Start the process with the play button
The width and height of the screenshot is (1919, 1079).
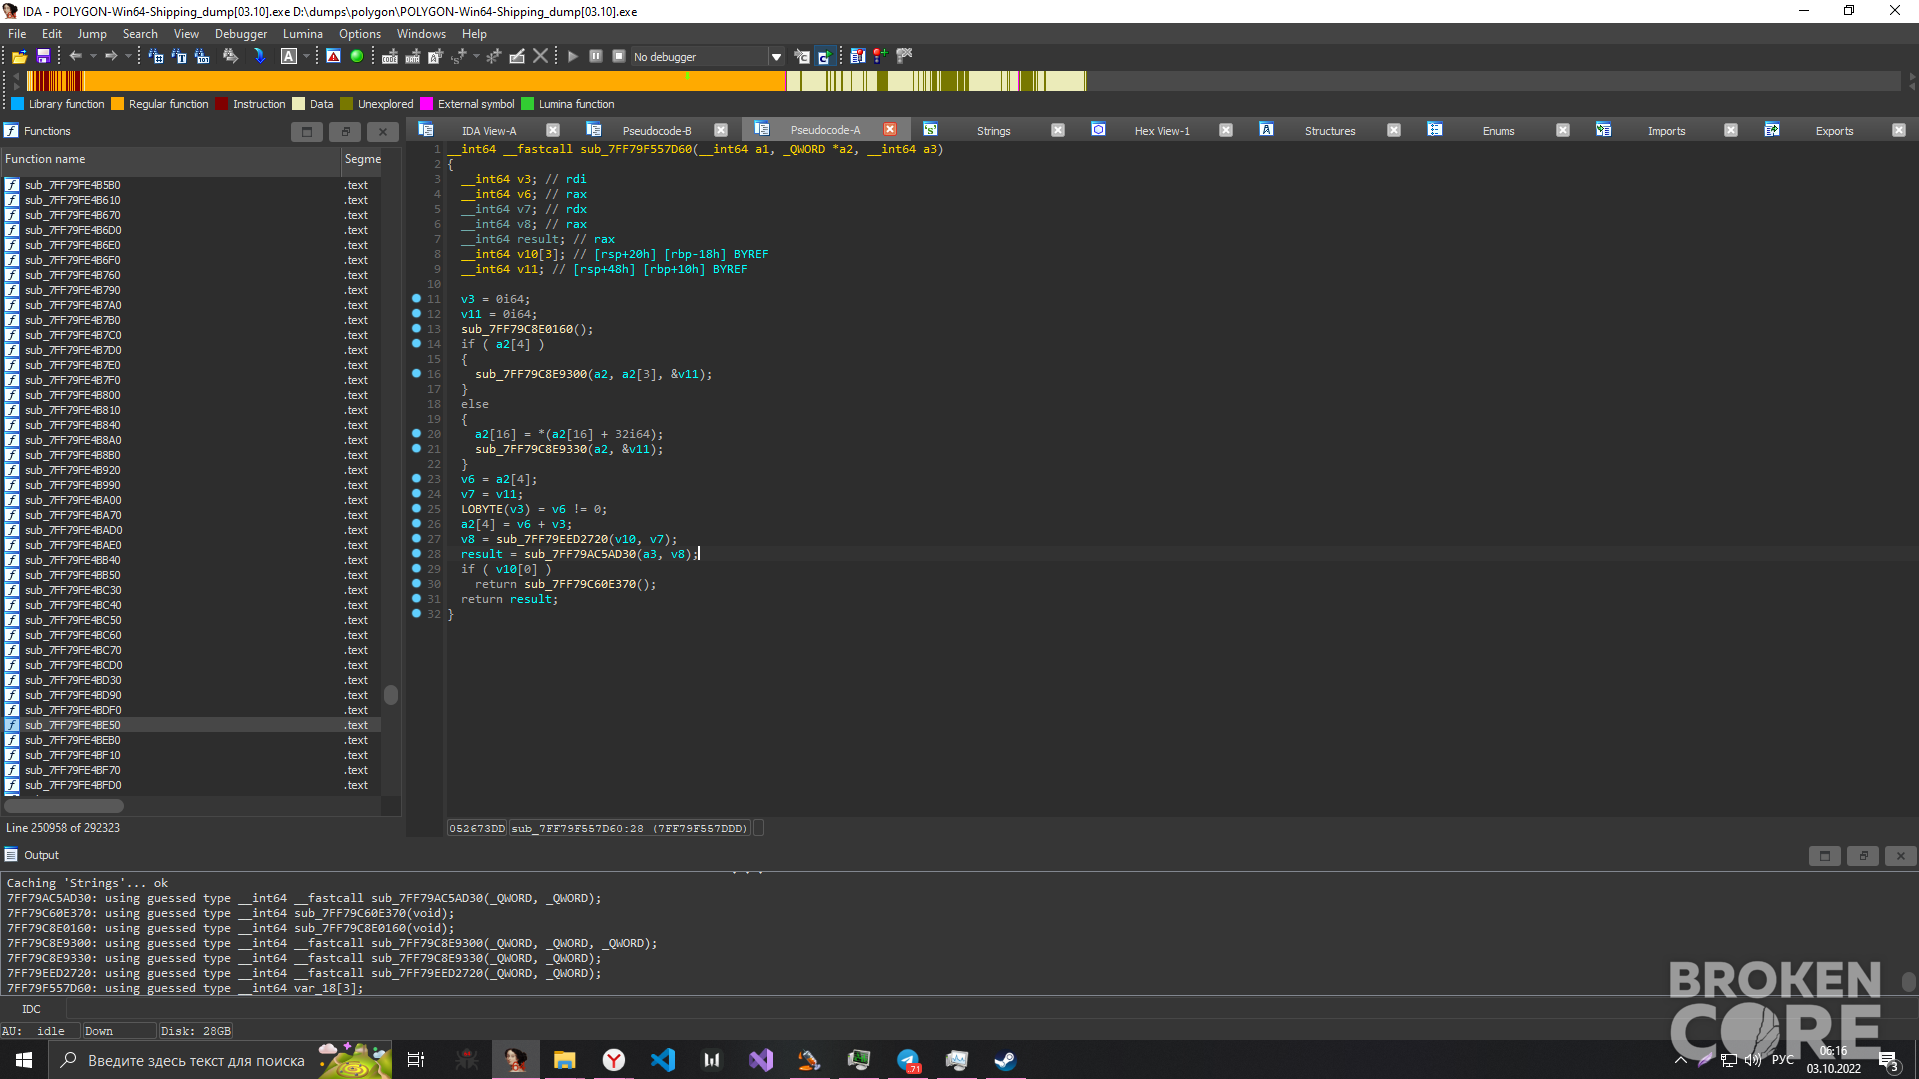(573, 57)
